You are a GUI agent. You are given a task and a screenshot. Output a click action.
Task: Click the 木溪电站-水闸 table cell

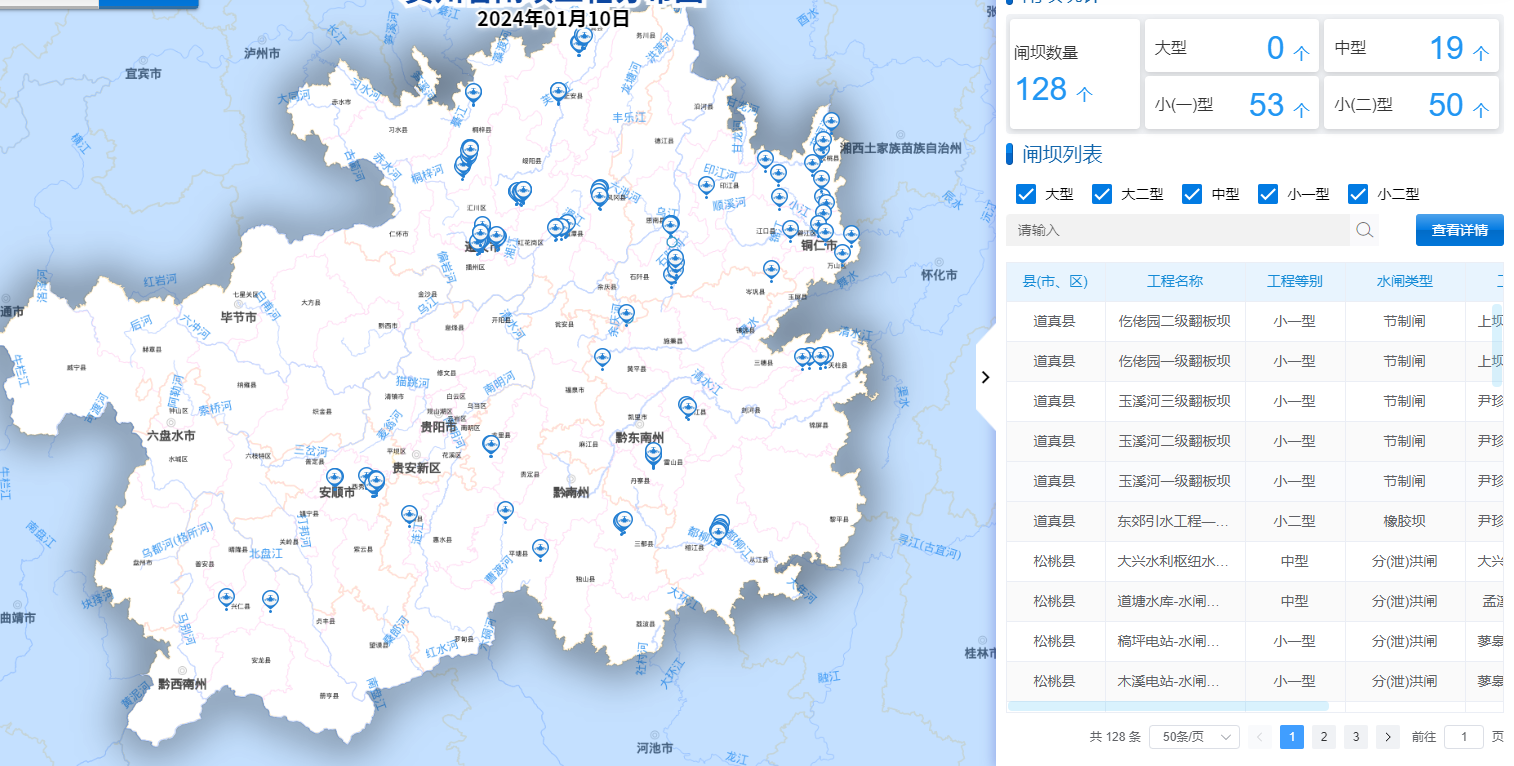[1175, 681]
